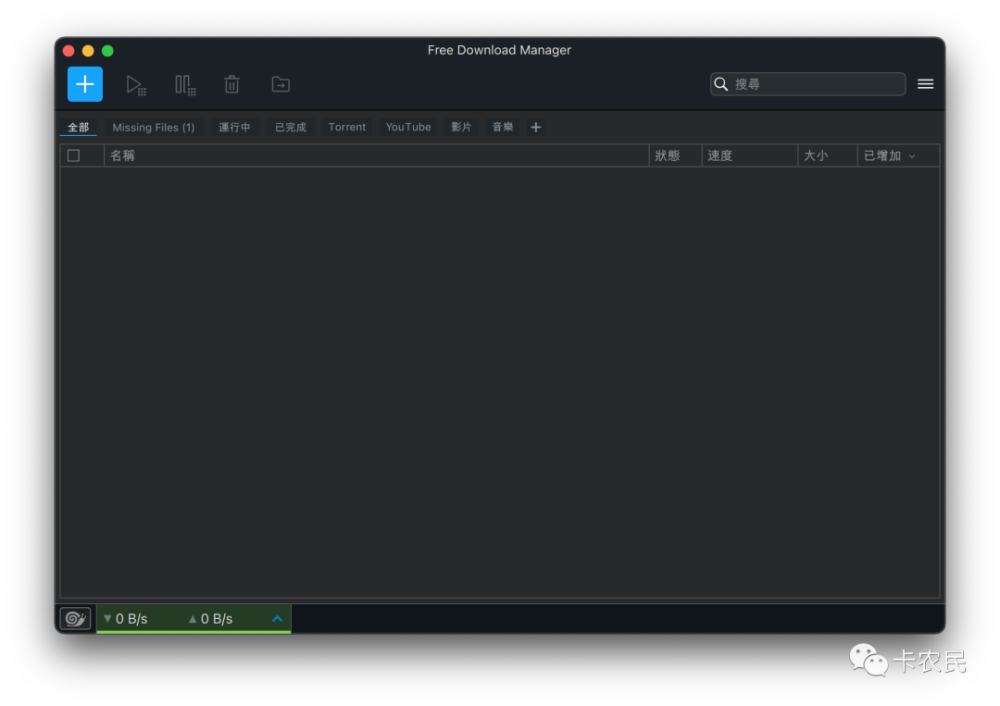Delete the selected download with the trash icon

coord(232,84)
